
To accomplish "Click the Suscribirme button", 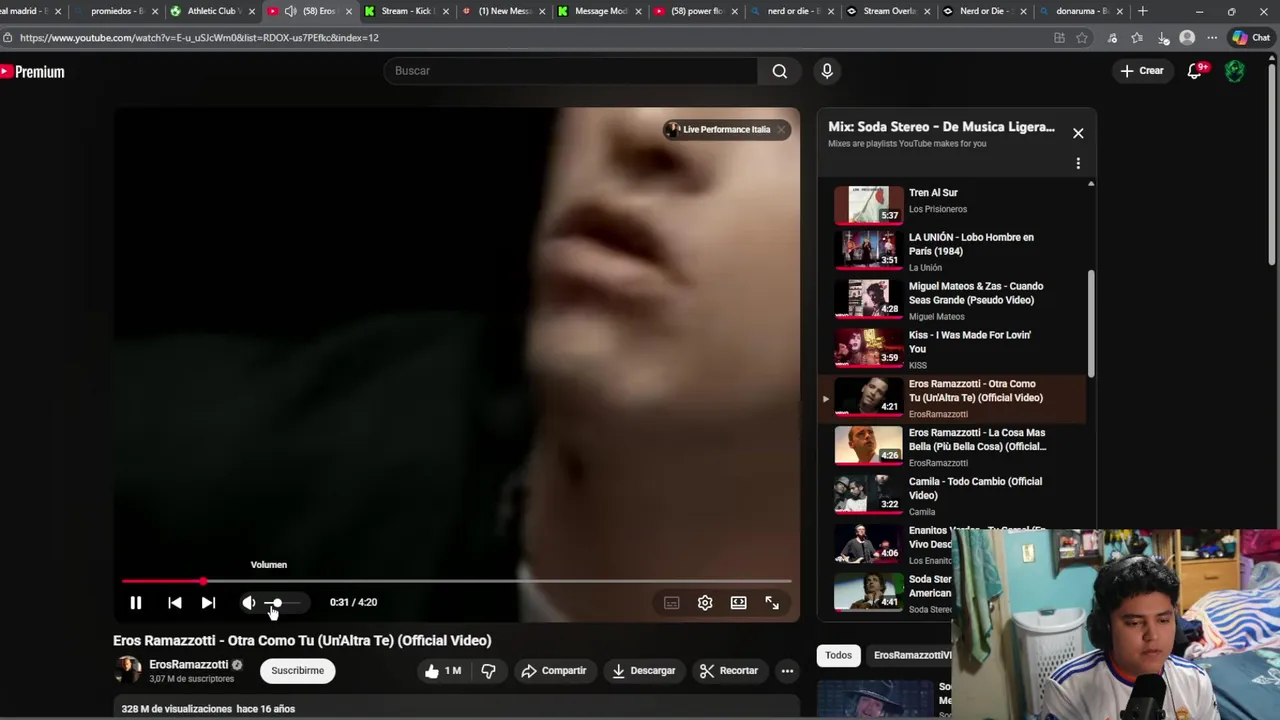I will click(x=298, y=671).
